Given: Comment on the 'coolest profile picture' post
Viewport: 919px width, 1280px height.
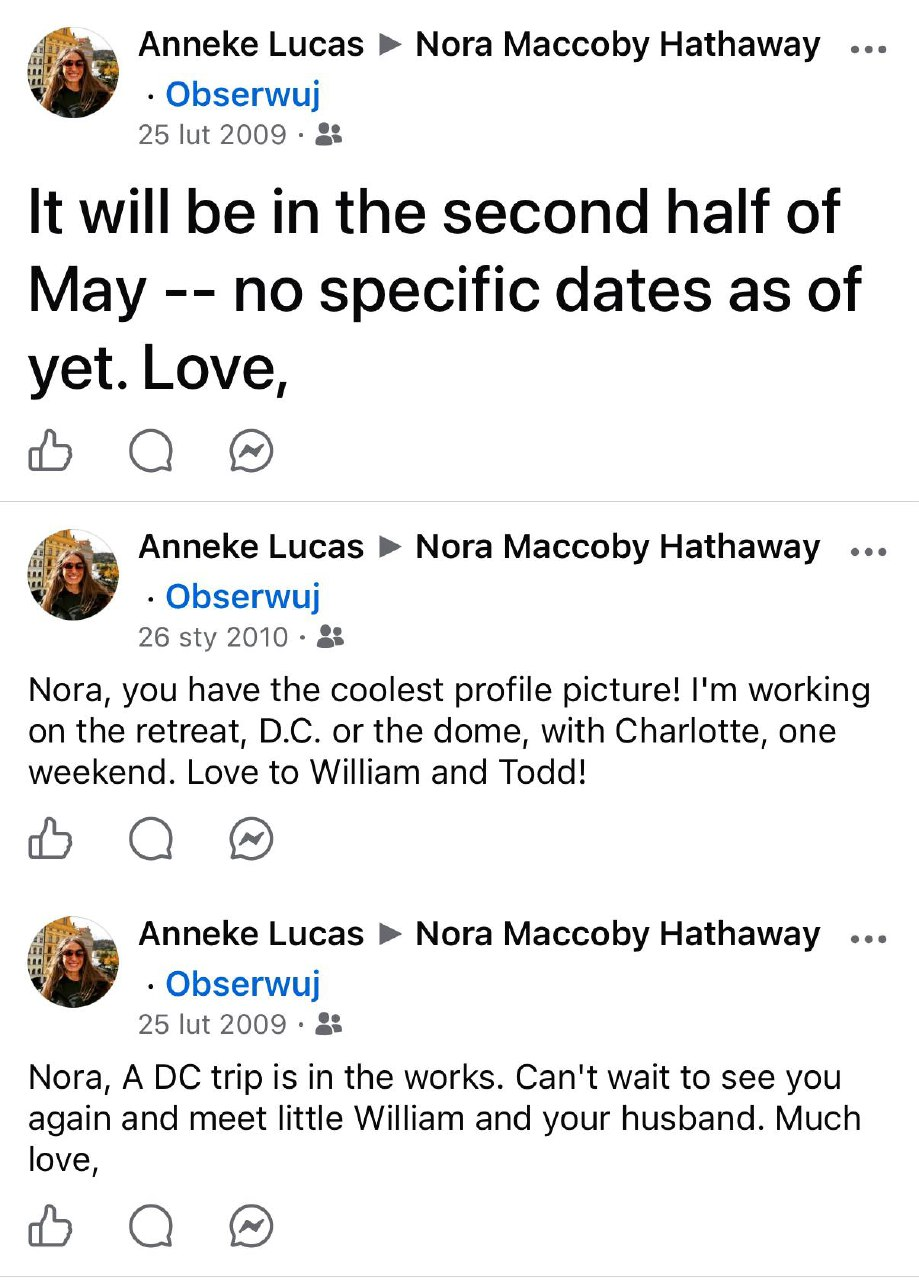Looking at the screenshot, I should coord(151,839).
